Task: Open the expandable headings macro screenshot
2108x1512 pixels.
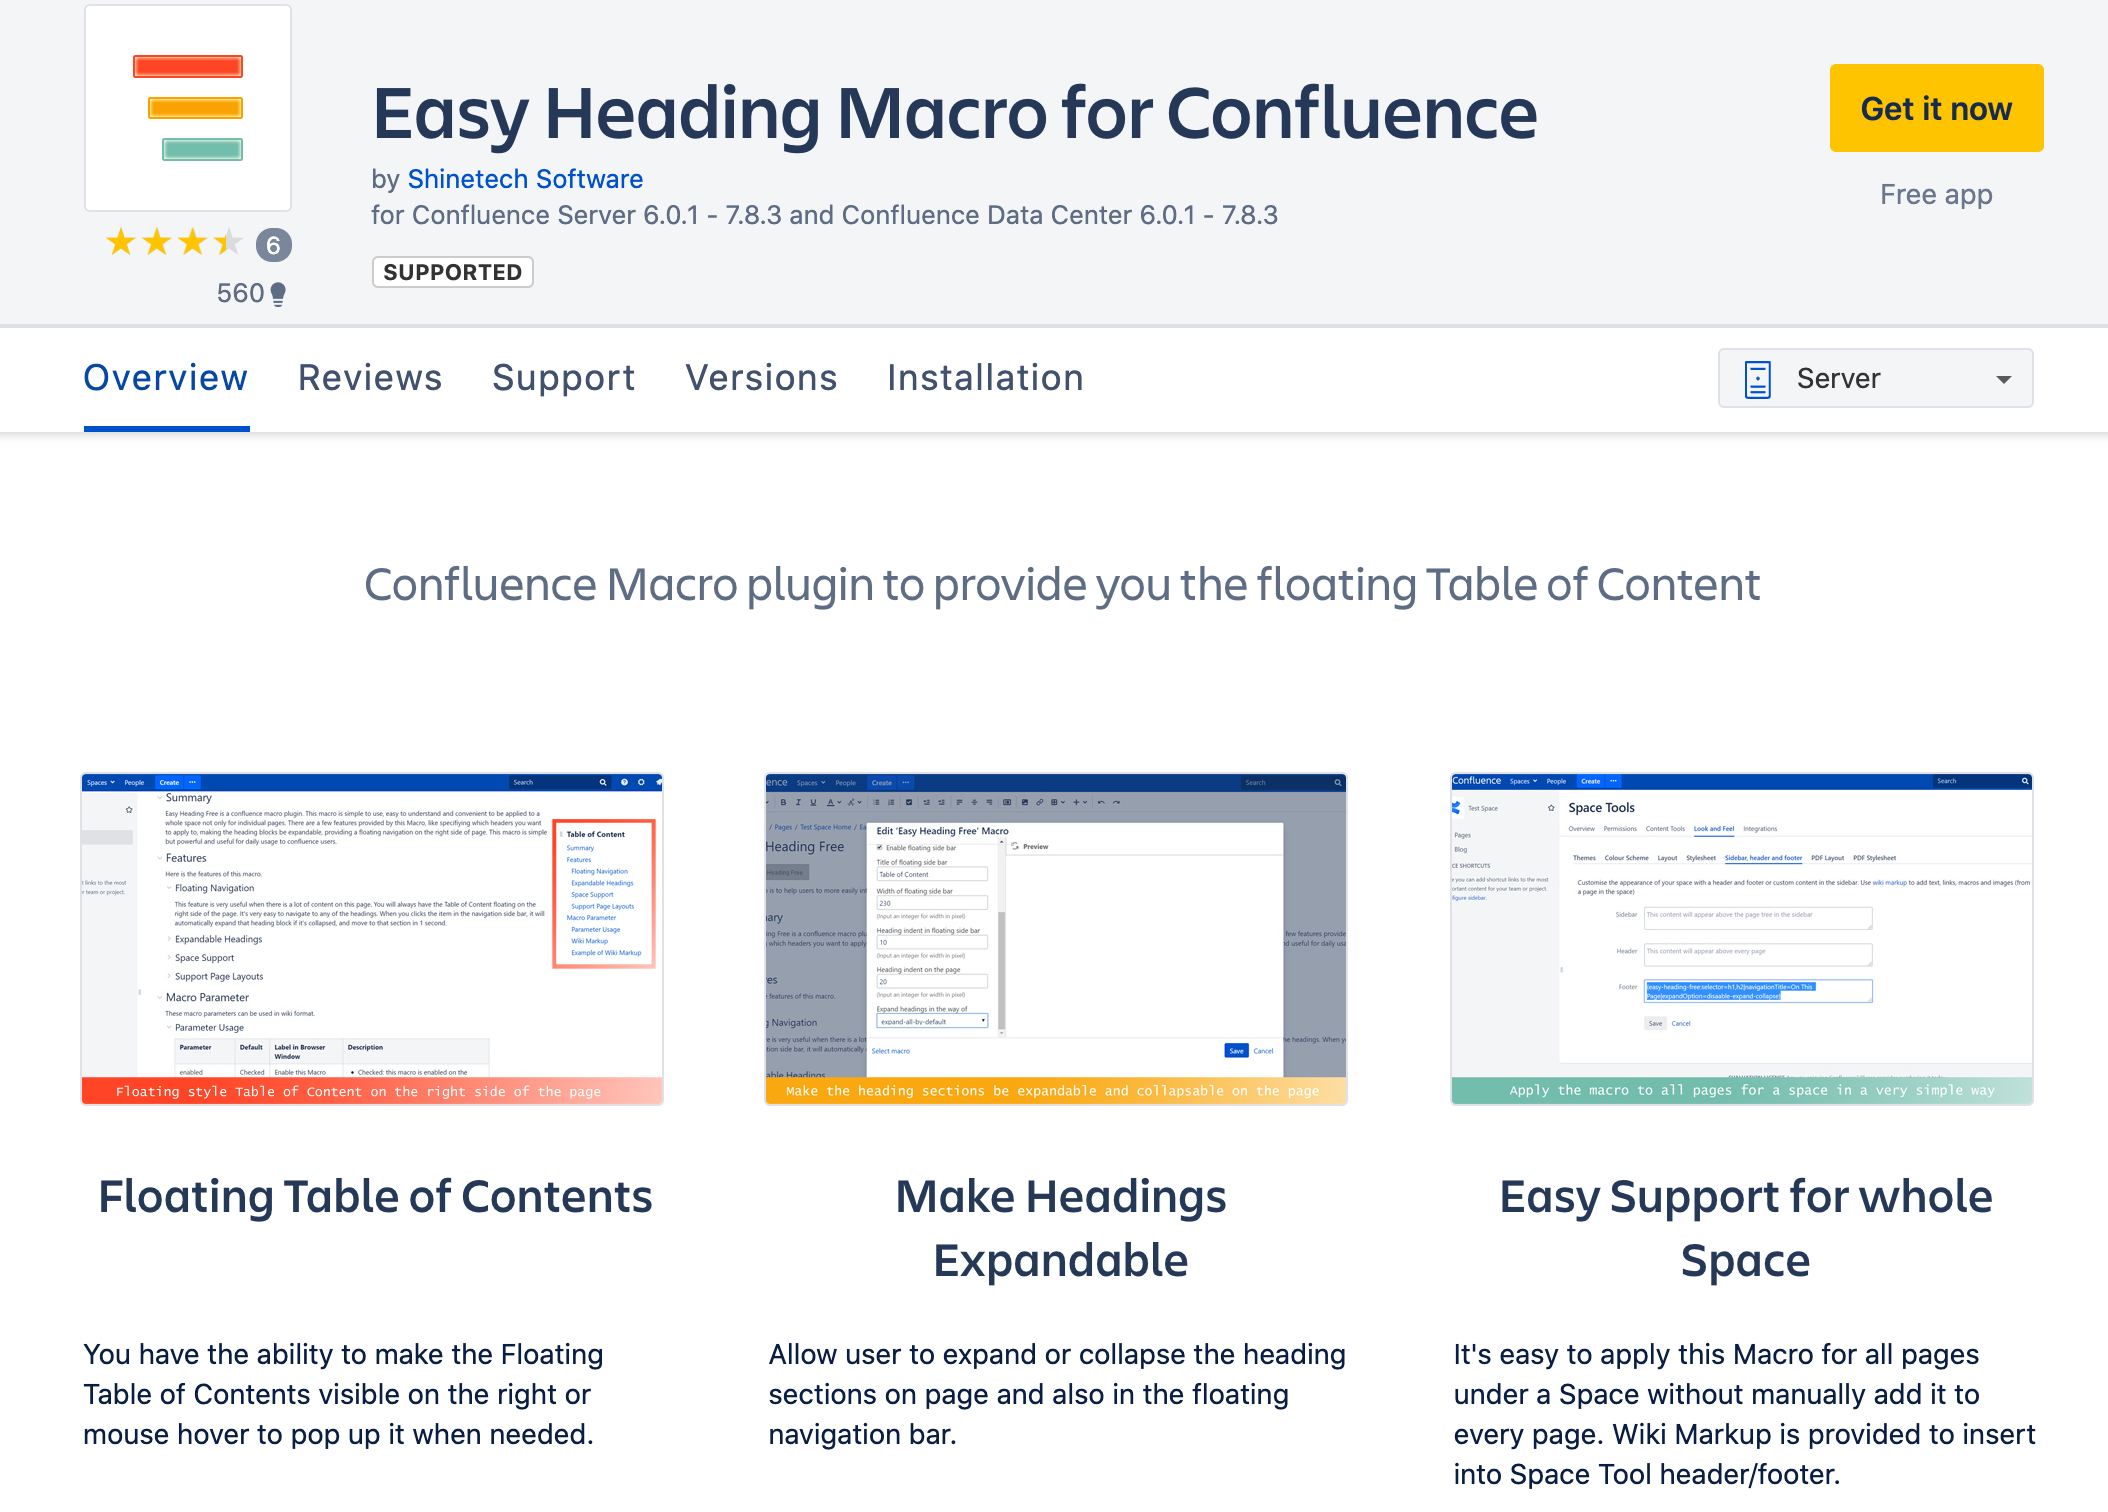Action: [1056, 938]
